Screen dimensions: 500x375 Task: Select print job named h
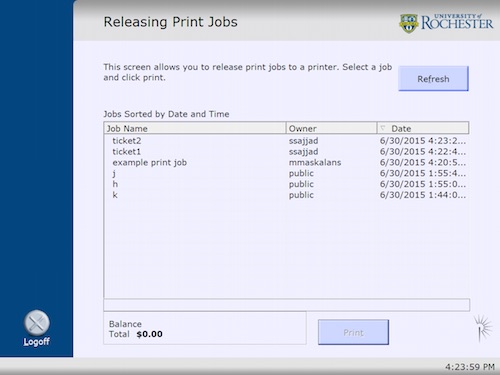pyautogui.click(x=287, y=184)
